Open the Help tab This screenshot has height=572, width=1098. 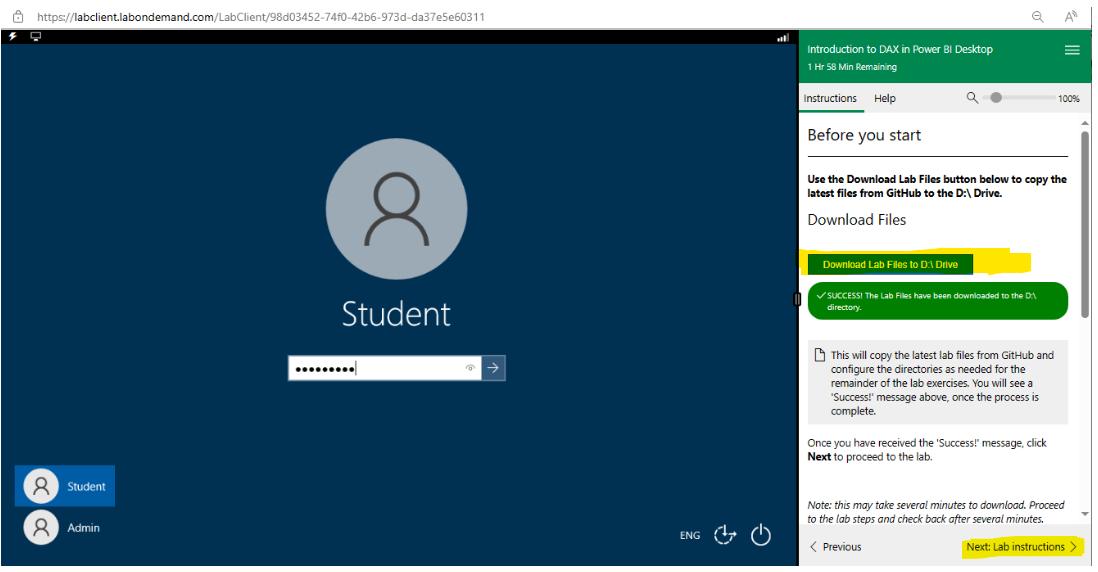pyautogui.click(x=884, y=99)
